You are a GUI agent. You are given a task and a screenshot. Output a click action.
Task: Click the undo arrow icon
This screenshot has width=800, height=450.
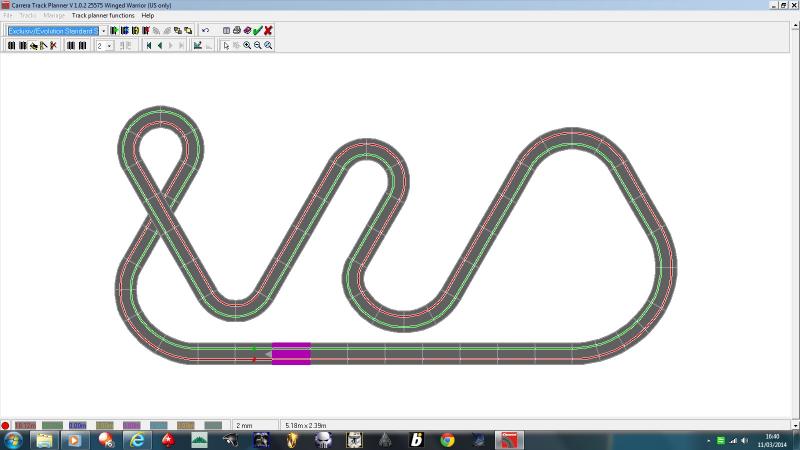(205, 31)
